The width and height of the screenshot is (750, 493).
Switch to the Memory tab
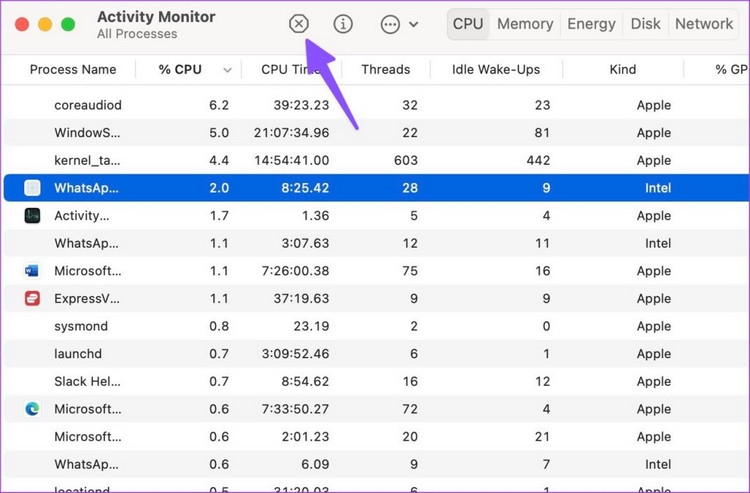525,24
